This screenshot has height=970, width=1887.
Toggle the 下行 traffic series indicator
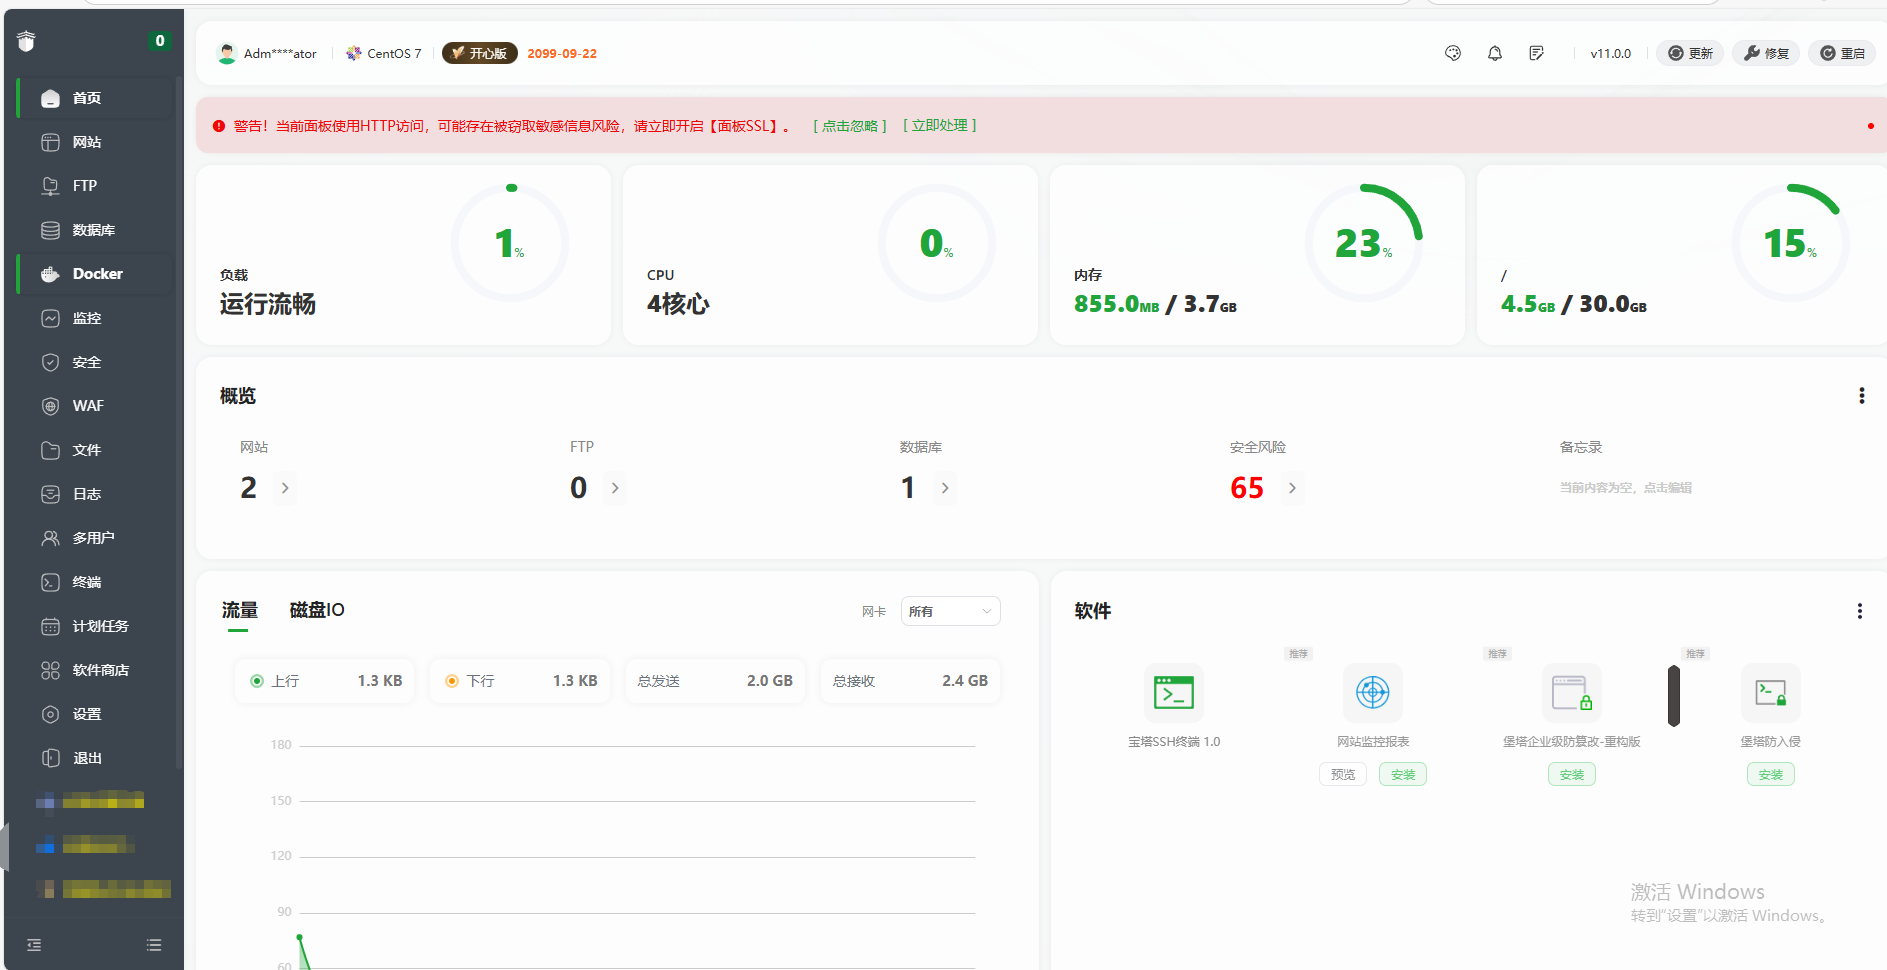pos(452,681)
